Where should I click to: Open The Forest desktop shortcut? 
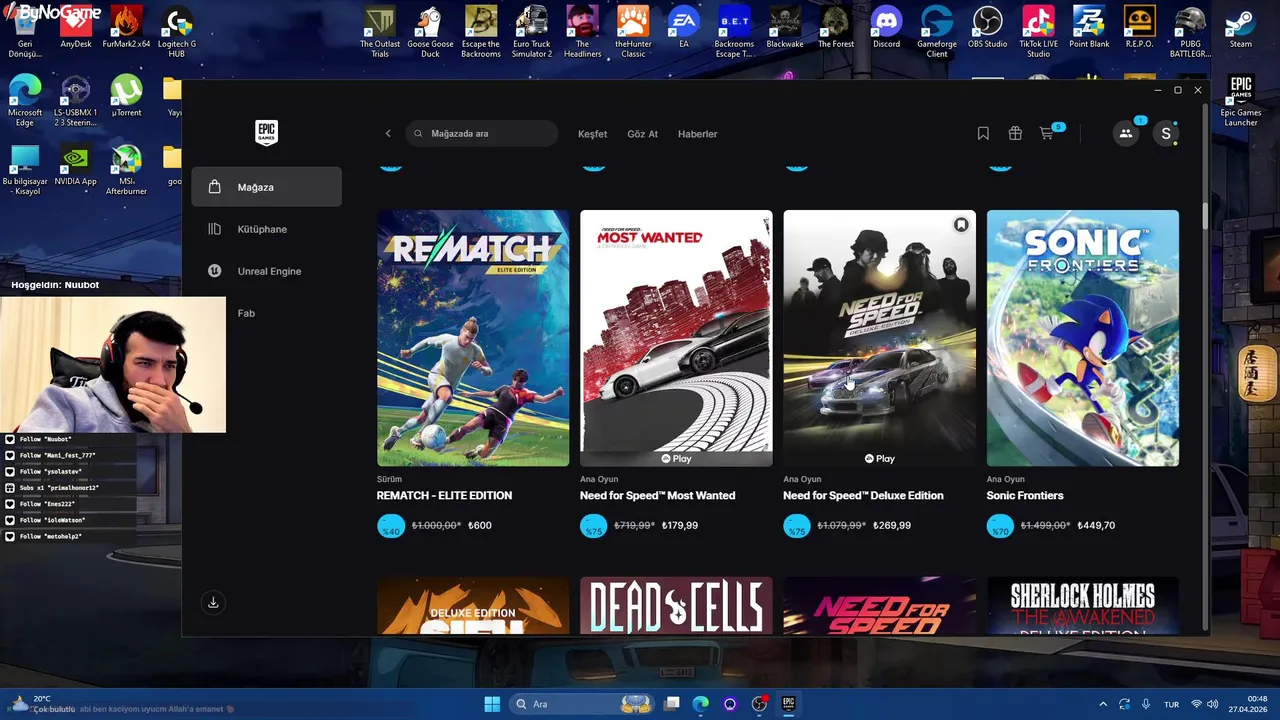pos(836,27)
